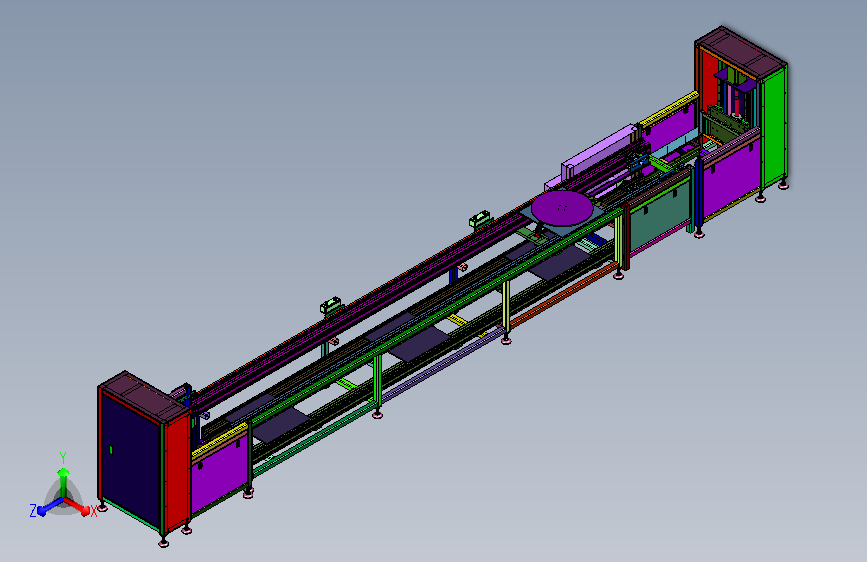Click the green Y axis arrow of the triad
The image size is (867, 562).
point(63,483)
